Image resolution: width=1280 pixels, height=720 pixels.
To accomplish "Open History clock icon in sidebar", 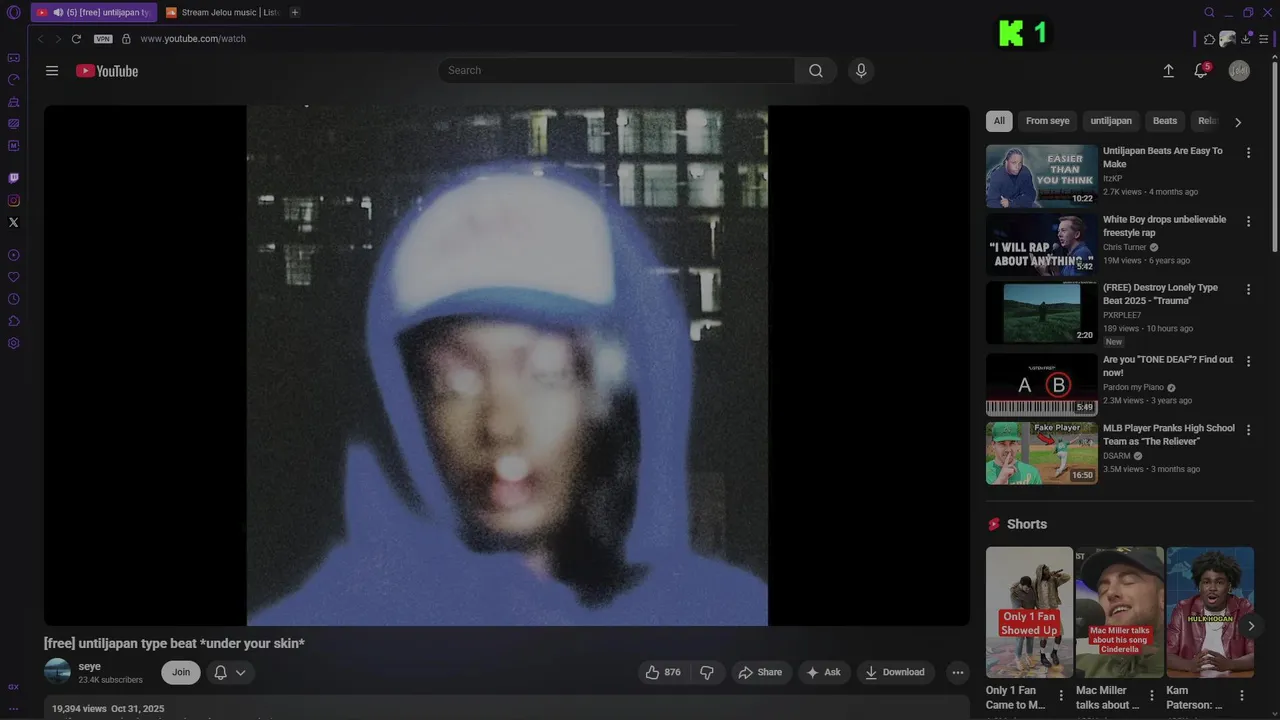I will pos(13,299).
